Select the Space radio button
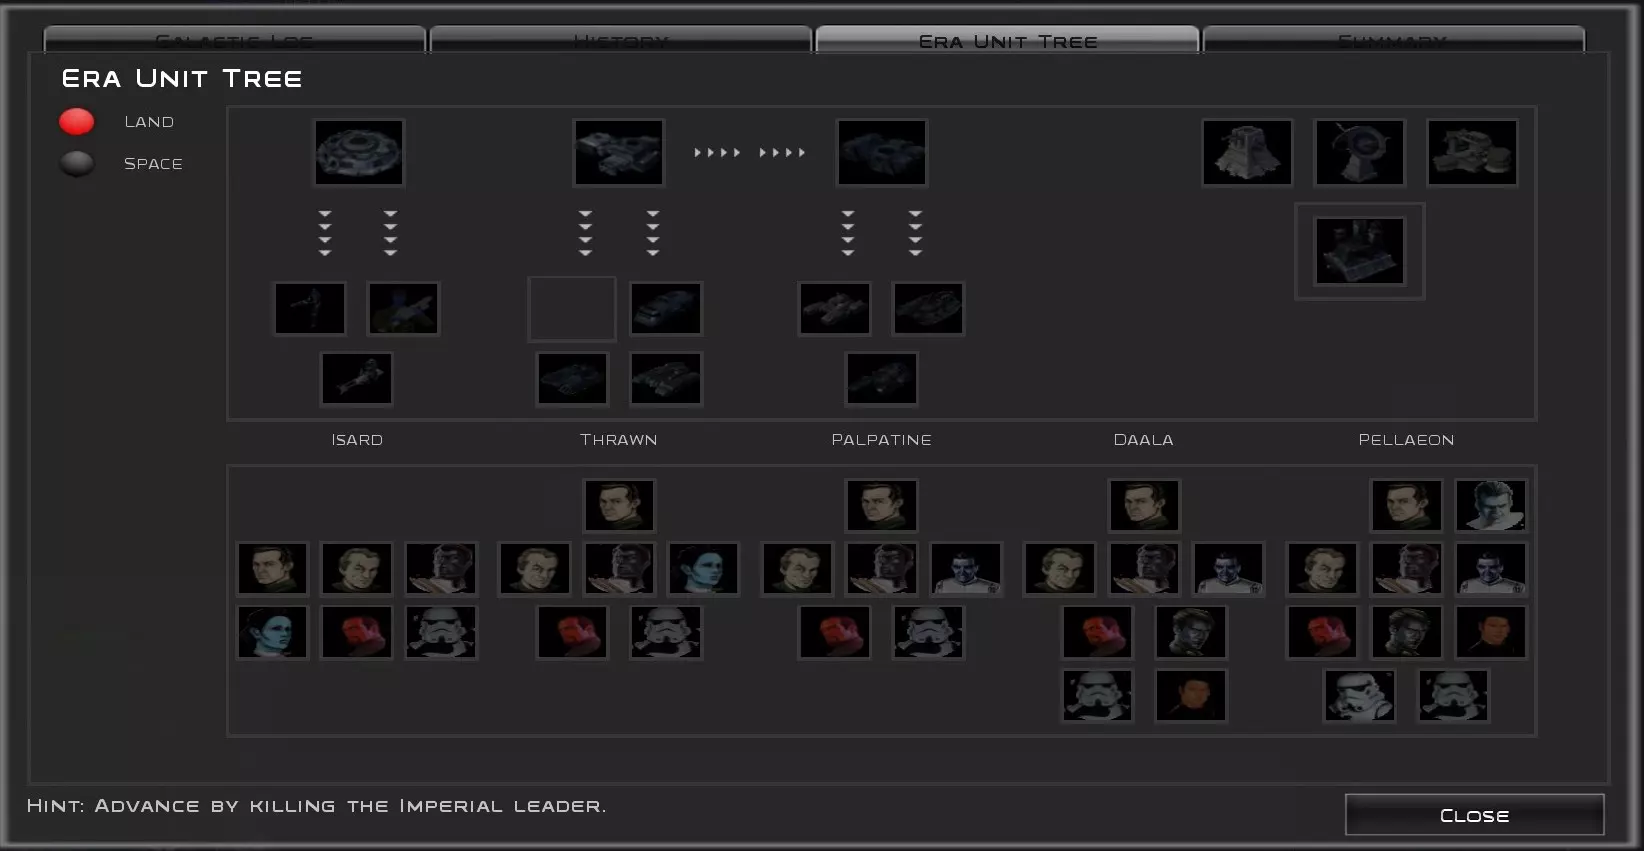This screenshot has height=851, width=1644. point(77,163)
